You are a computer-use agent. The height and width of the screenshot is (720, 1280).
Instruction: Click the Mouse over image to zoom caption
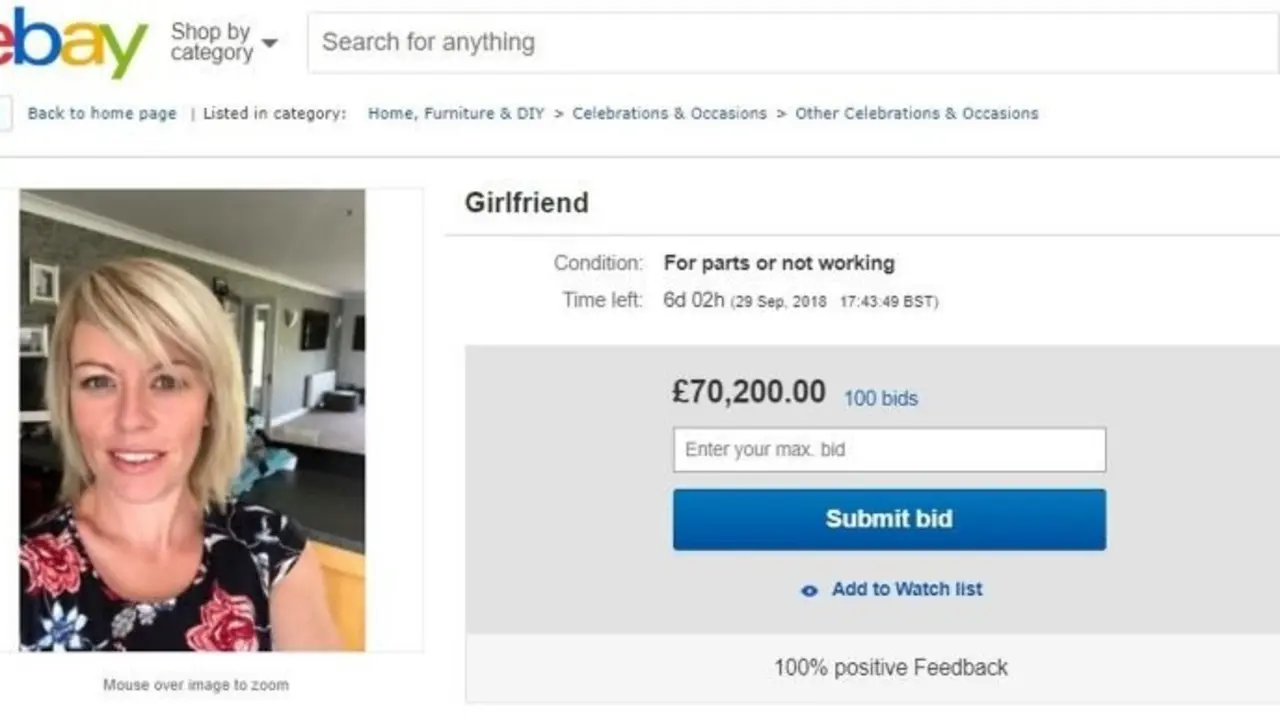click(195, 685)
